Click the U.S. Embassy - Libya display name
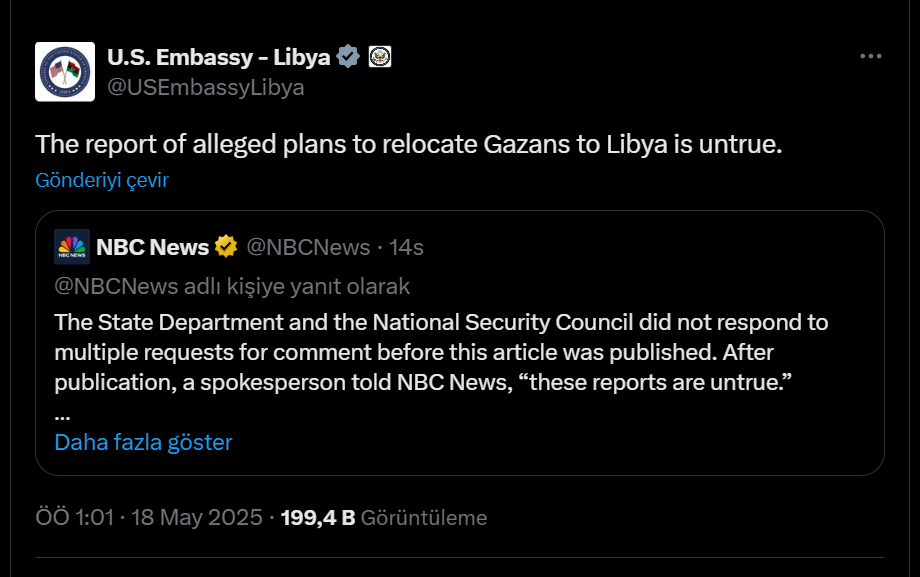 tap(219, 58)
